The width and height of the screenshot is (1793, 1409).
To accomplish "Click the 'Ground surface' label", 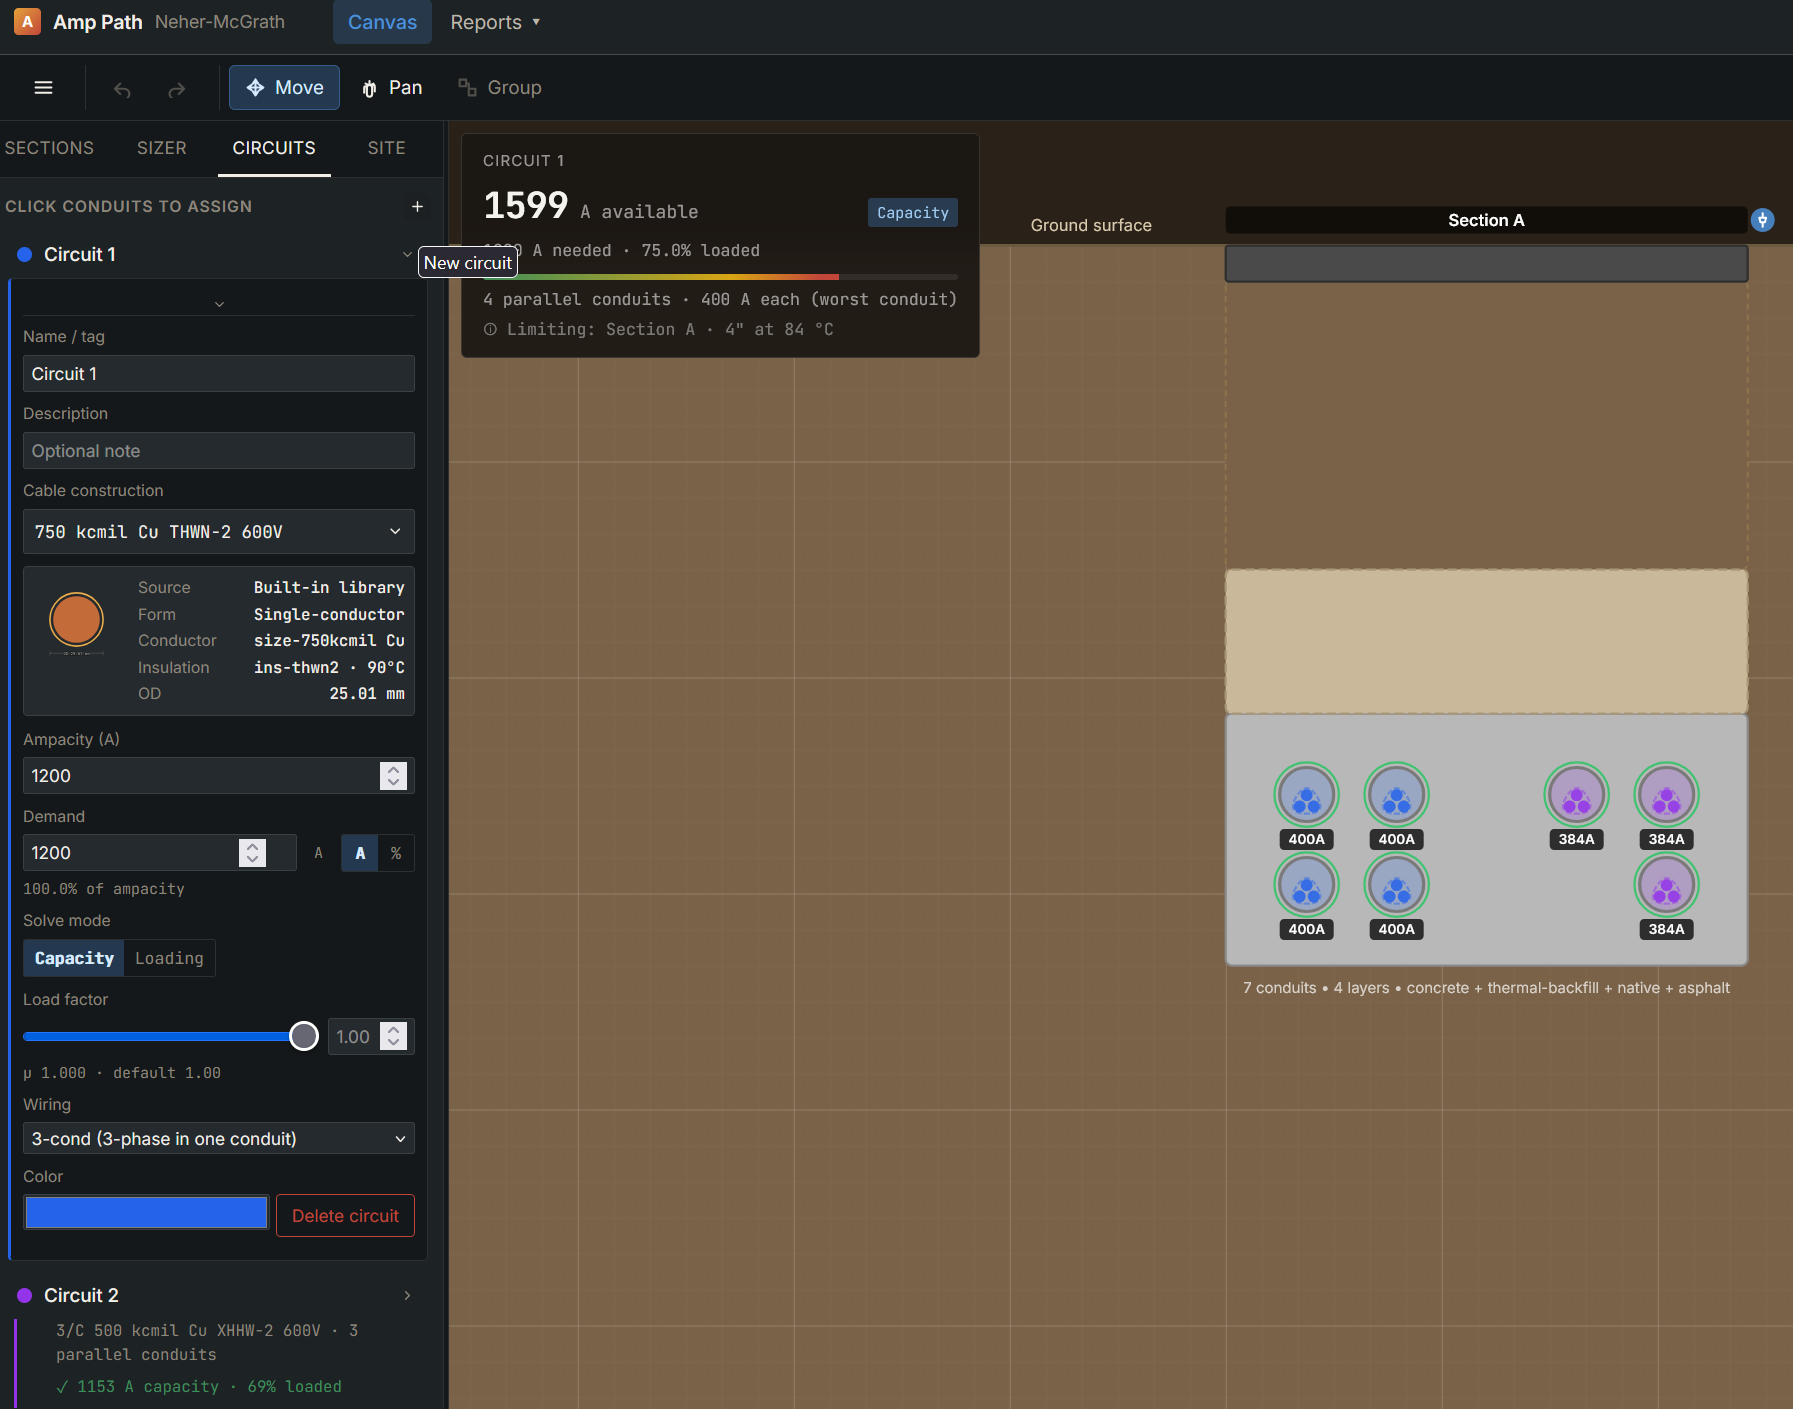I will (1091, 226).
